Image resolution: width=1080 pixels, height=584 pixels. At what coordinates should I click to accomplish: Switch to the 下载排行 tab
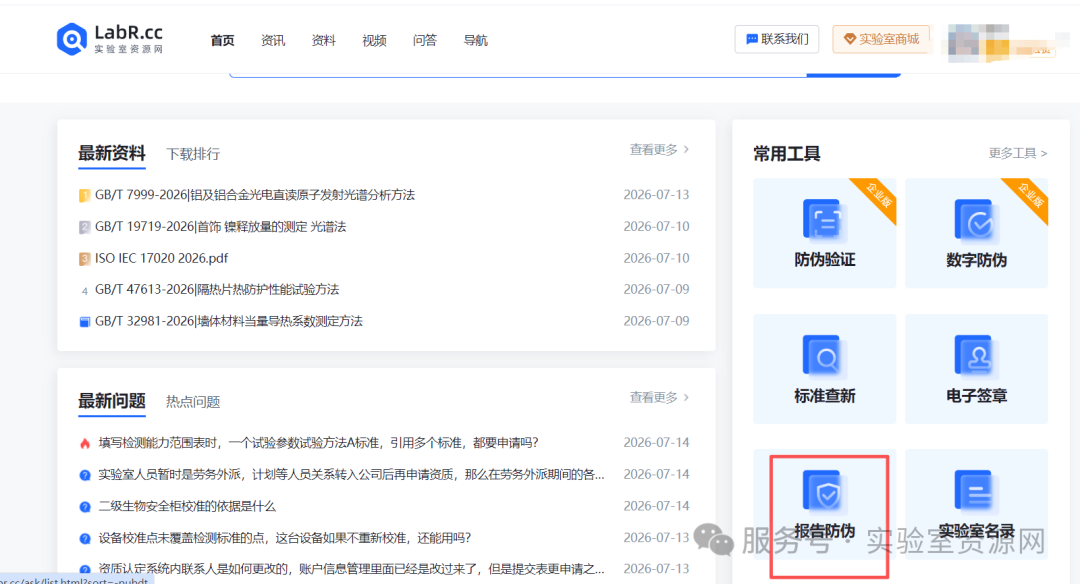pyautogui.click(x=193, y=154)
